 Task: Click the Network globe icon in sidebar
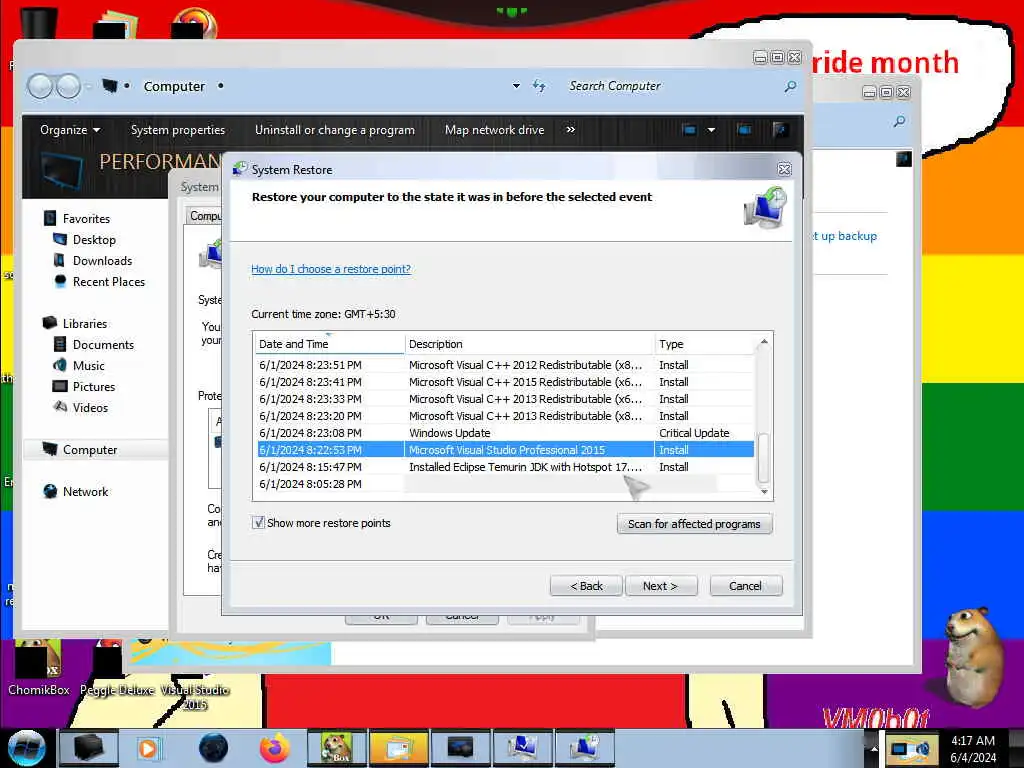50,491
